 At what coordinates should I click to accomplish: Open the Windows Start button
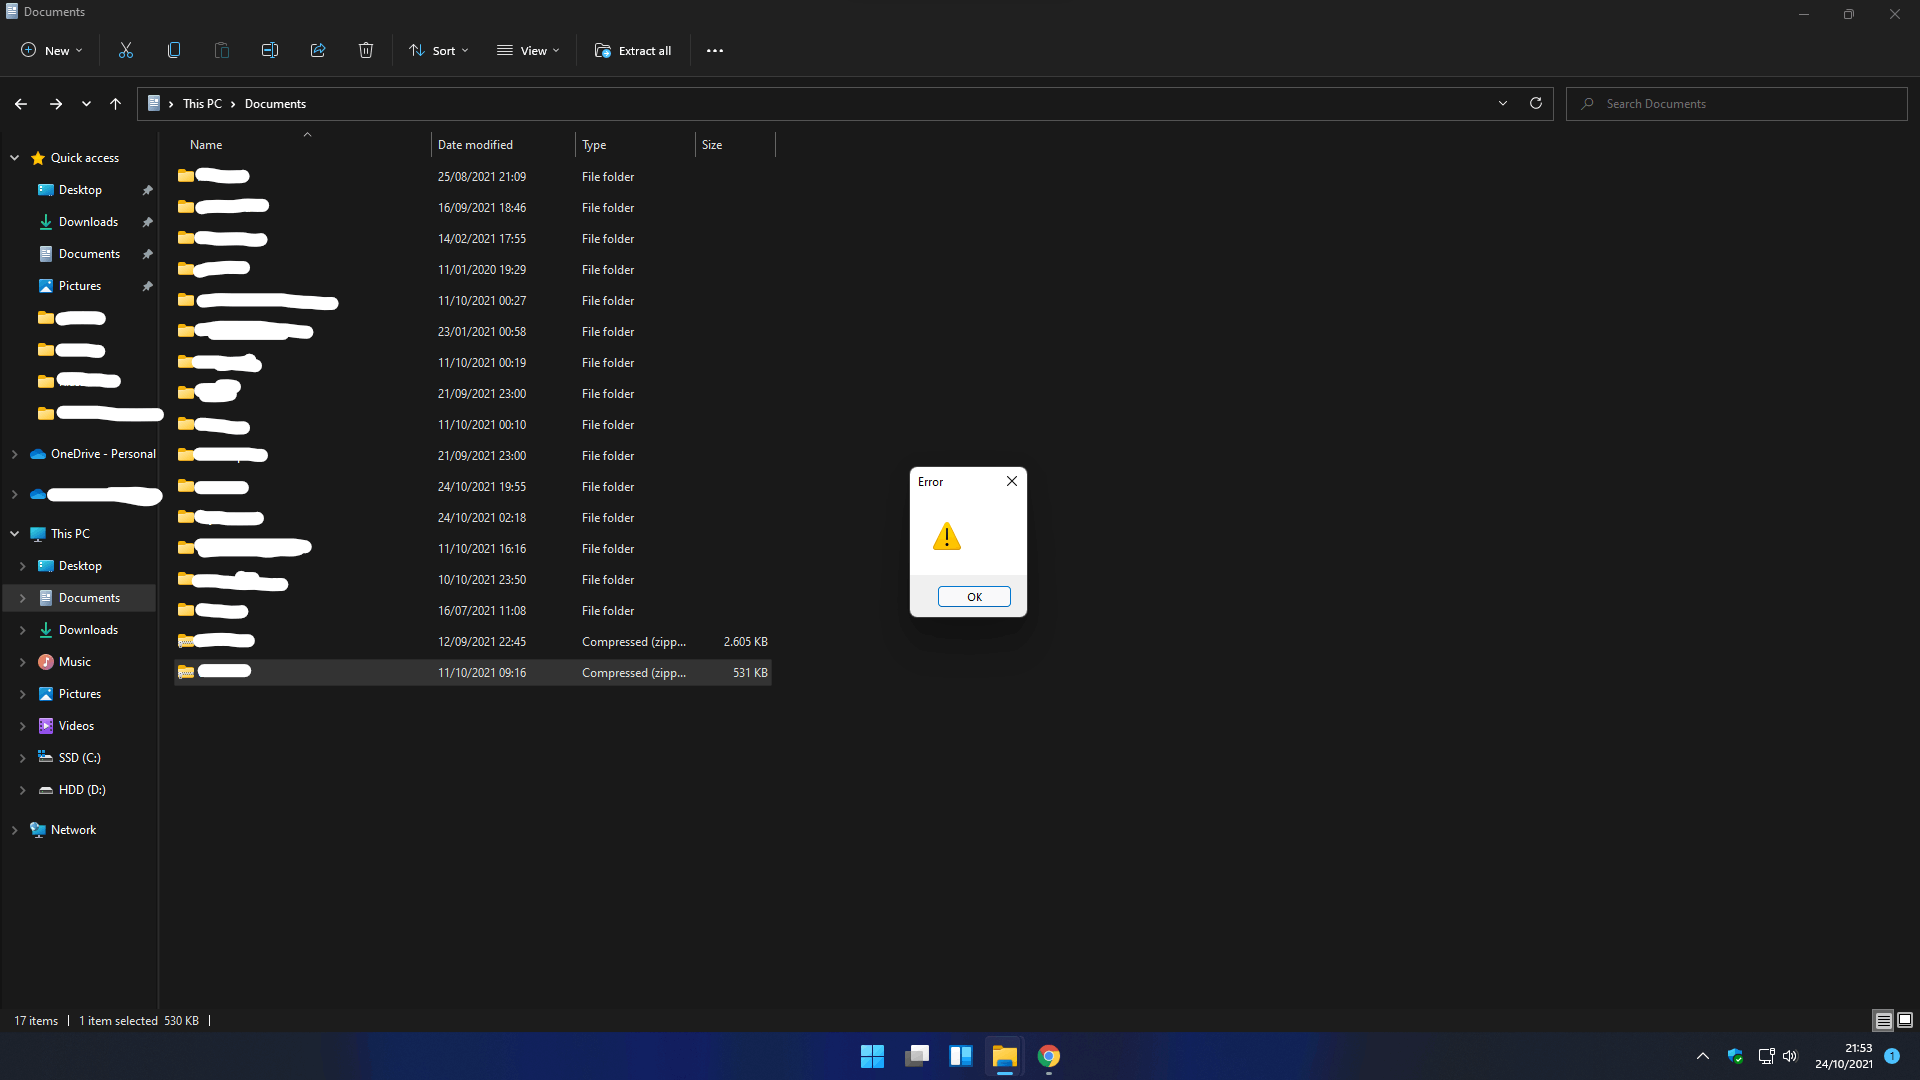click(x=872, y=1056)
